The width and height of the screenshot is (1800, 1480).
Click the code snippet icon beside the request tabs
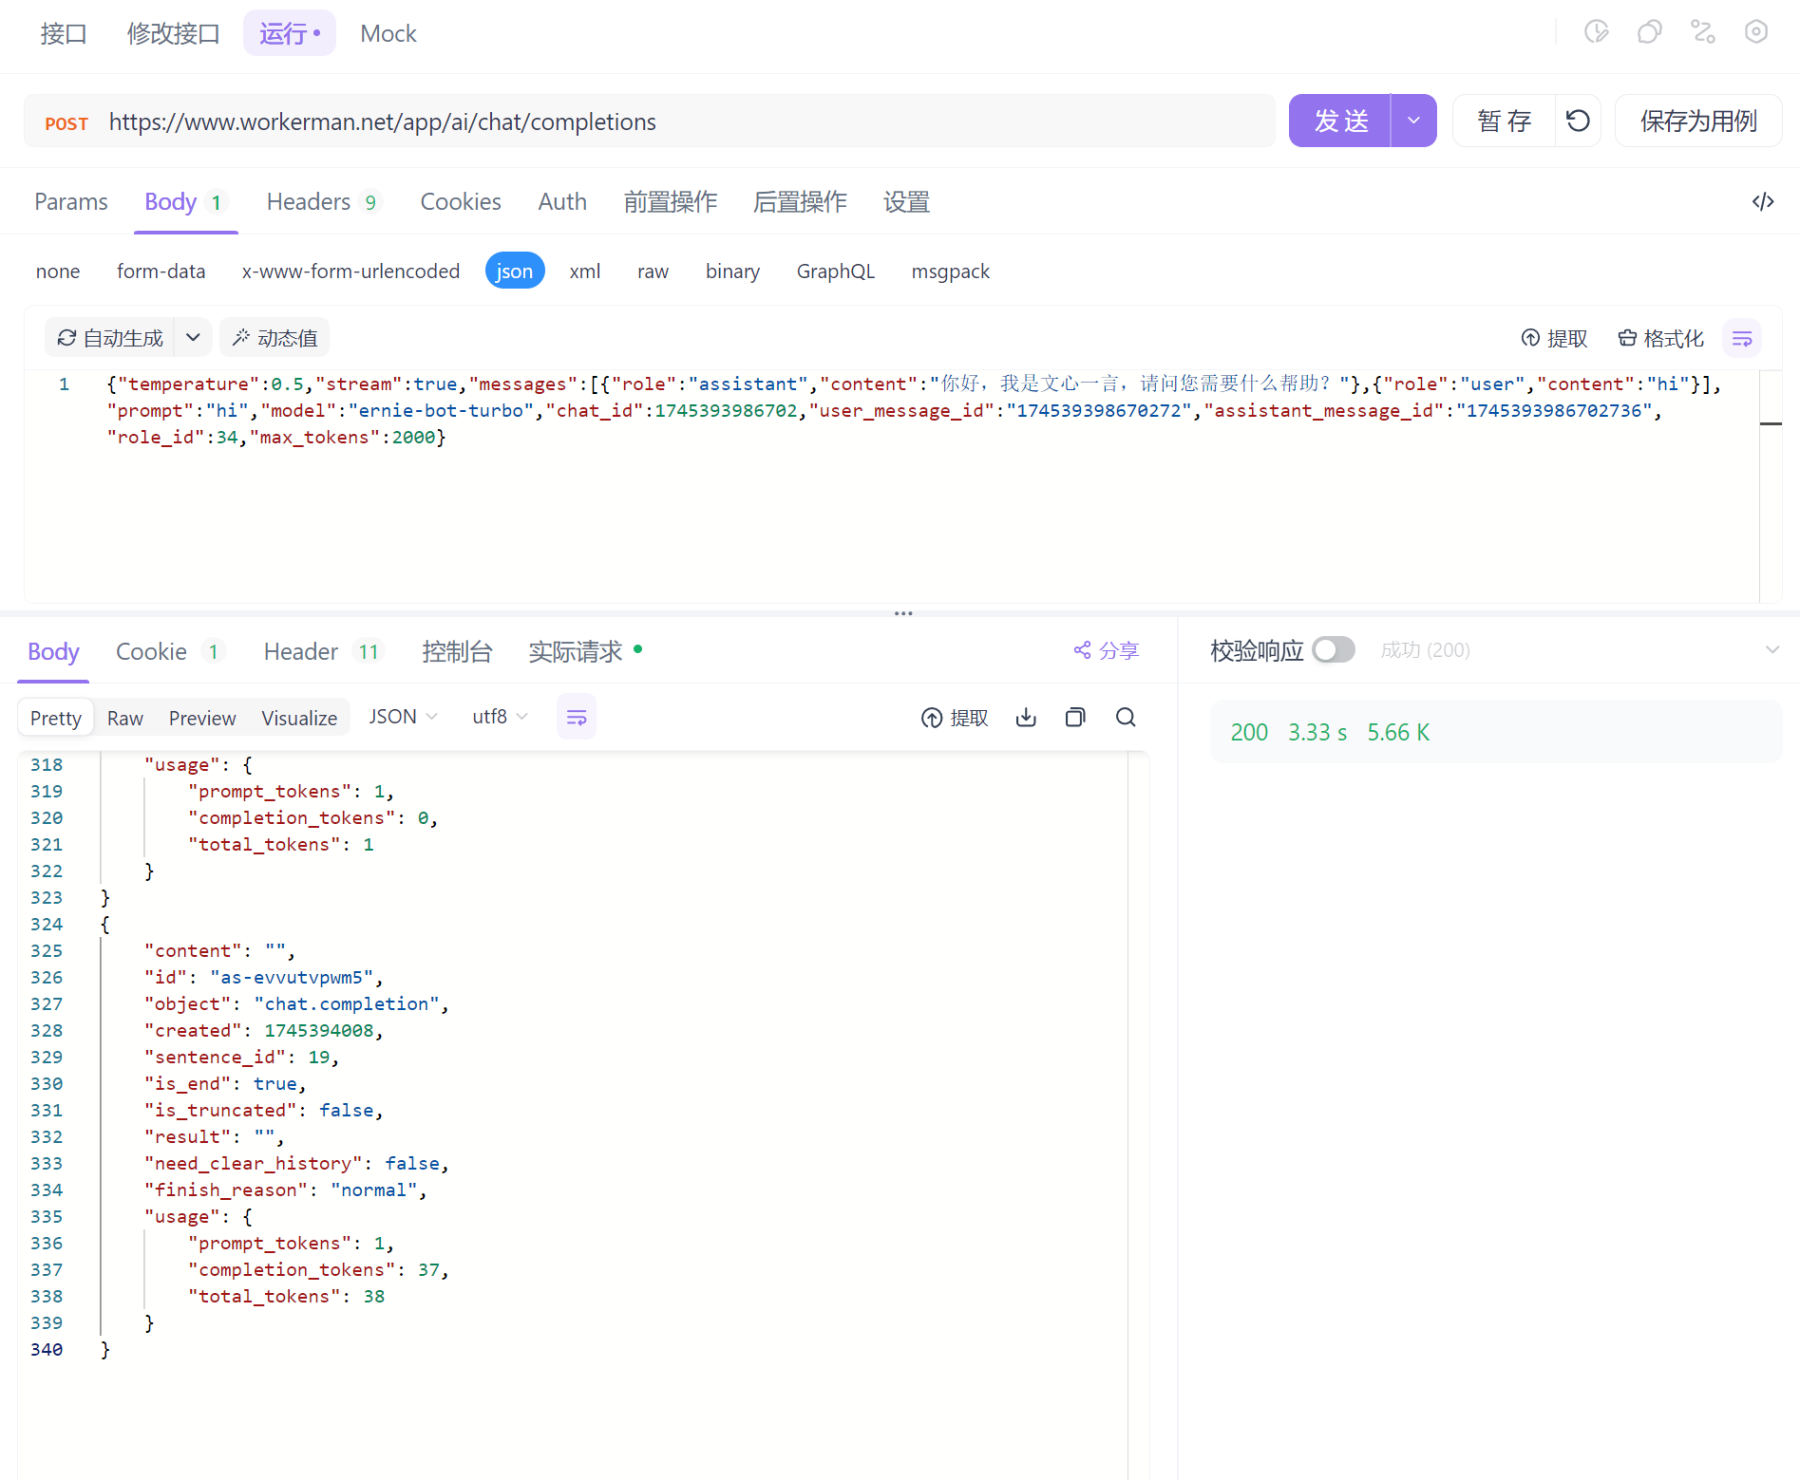coord(1762,202)
